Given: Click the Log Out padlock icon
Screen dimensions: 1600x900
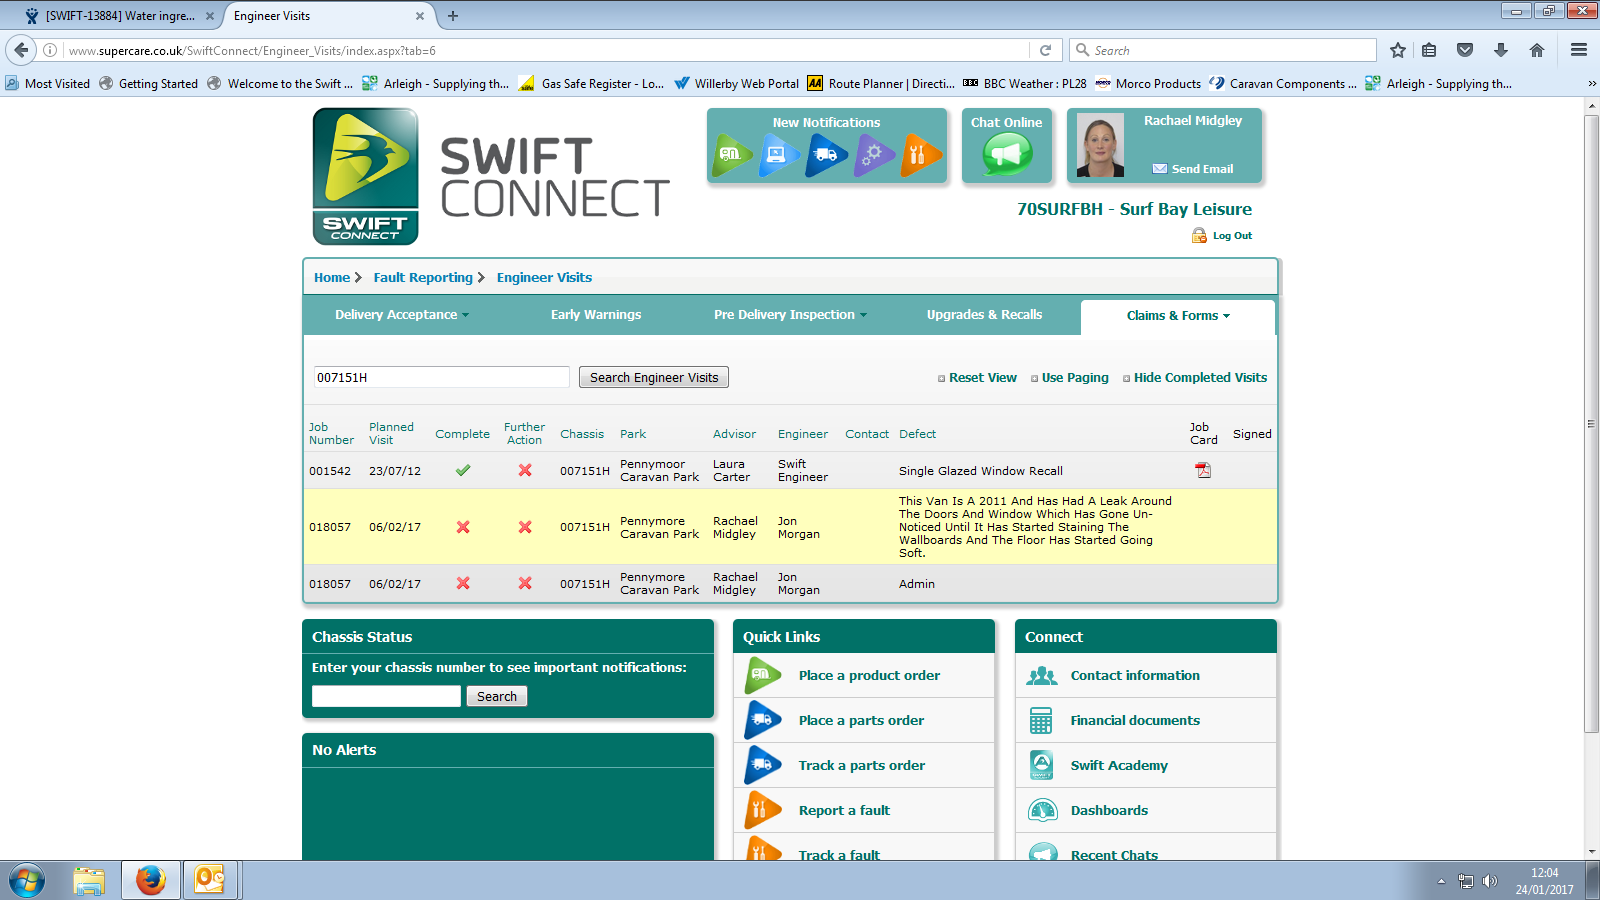Looking at the screenshot, I should (x=1199, y=236).
